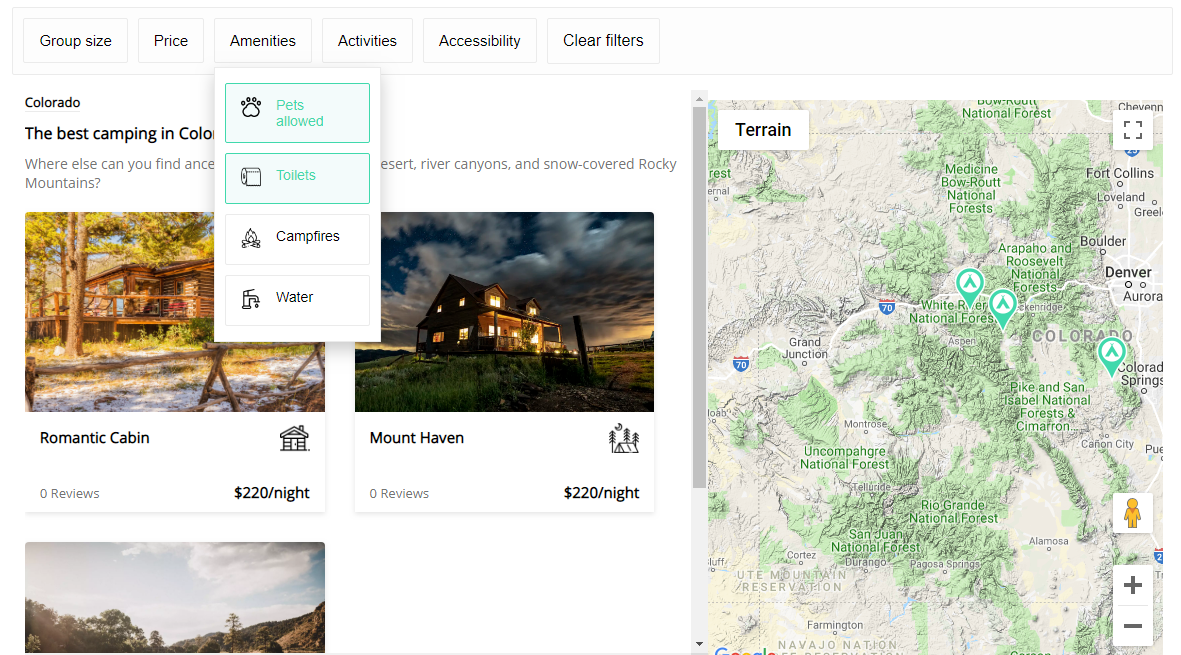Viewport: 1181px width, 655px height.
Task: Click the cabin icon on Romantic Cabin card
Action: click(294, 438)
